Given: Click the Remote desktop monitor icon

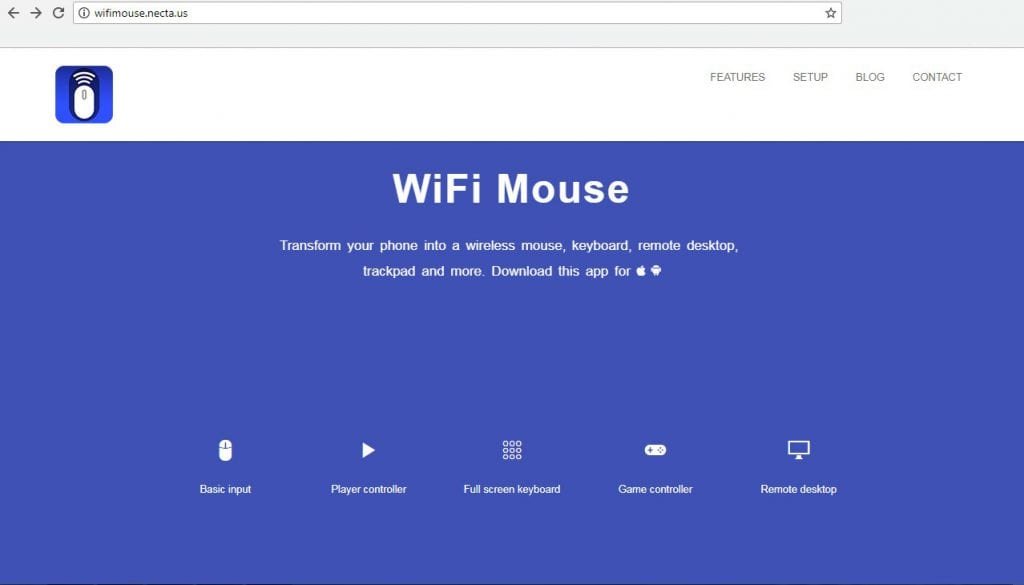Looking at the screenshot, I should click(x=798, y=449).
